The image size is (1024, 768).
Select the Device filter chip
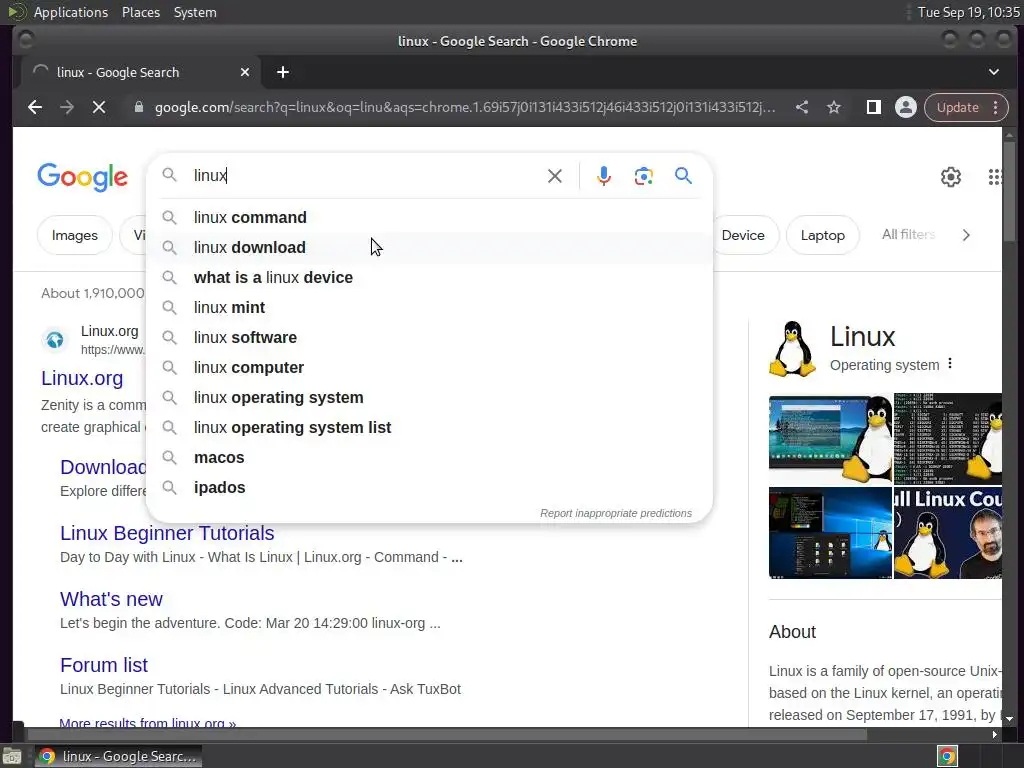coord(743,235)
